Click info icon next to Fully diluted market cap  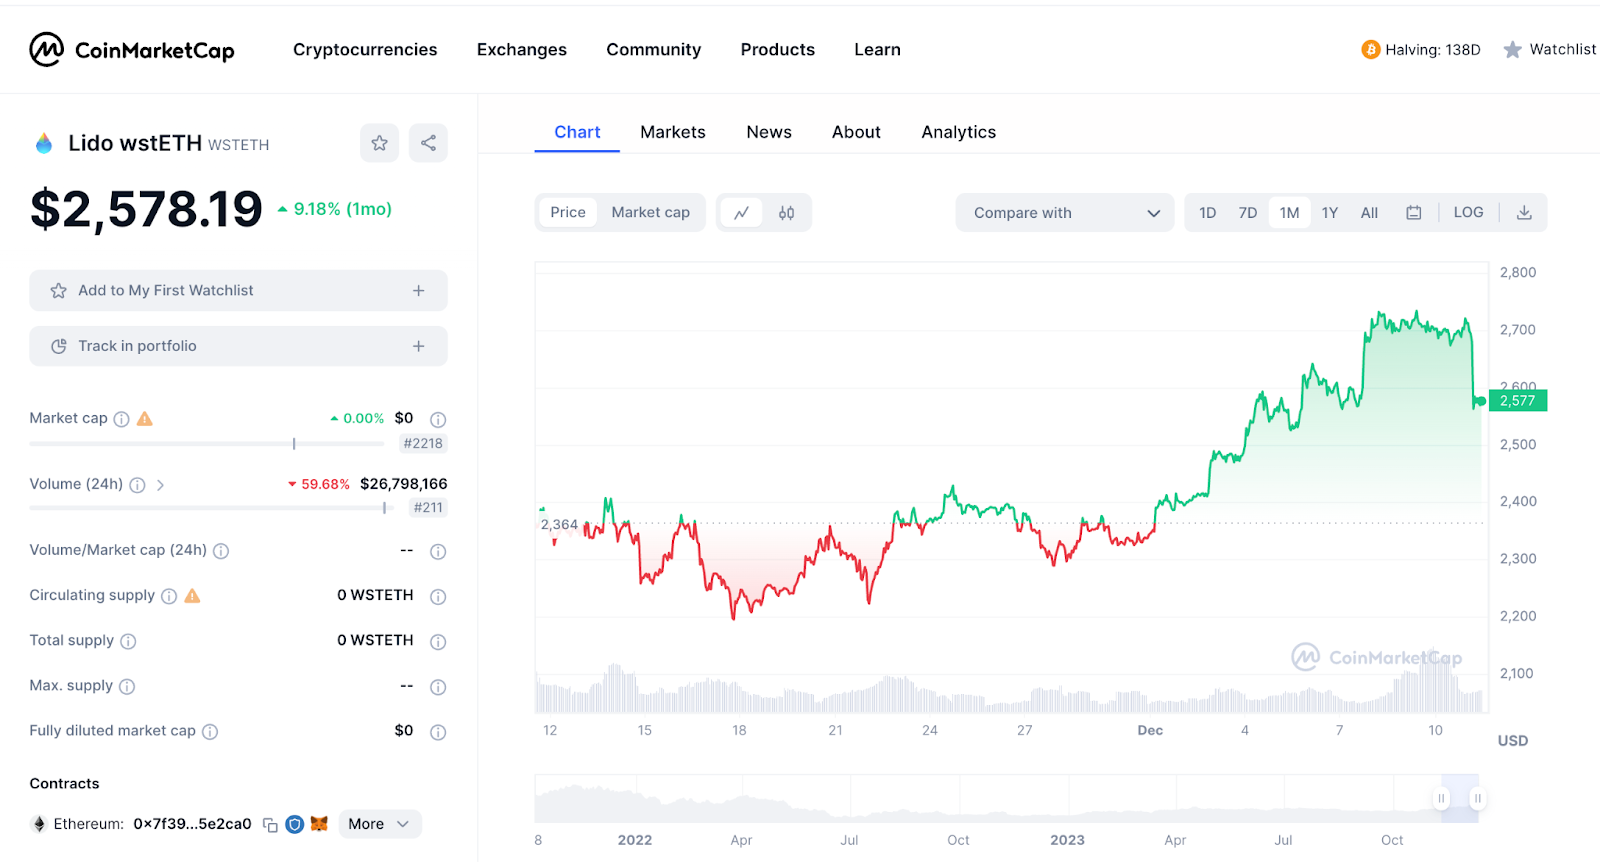coord(210,731)
